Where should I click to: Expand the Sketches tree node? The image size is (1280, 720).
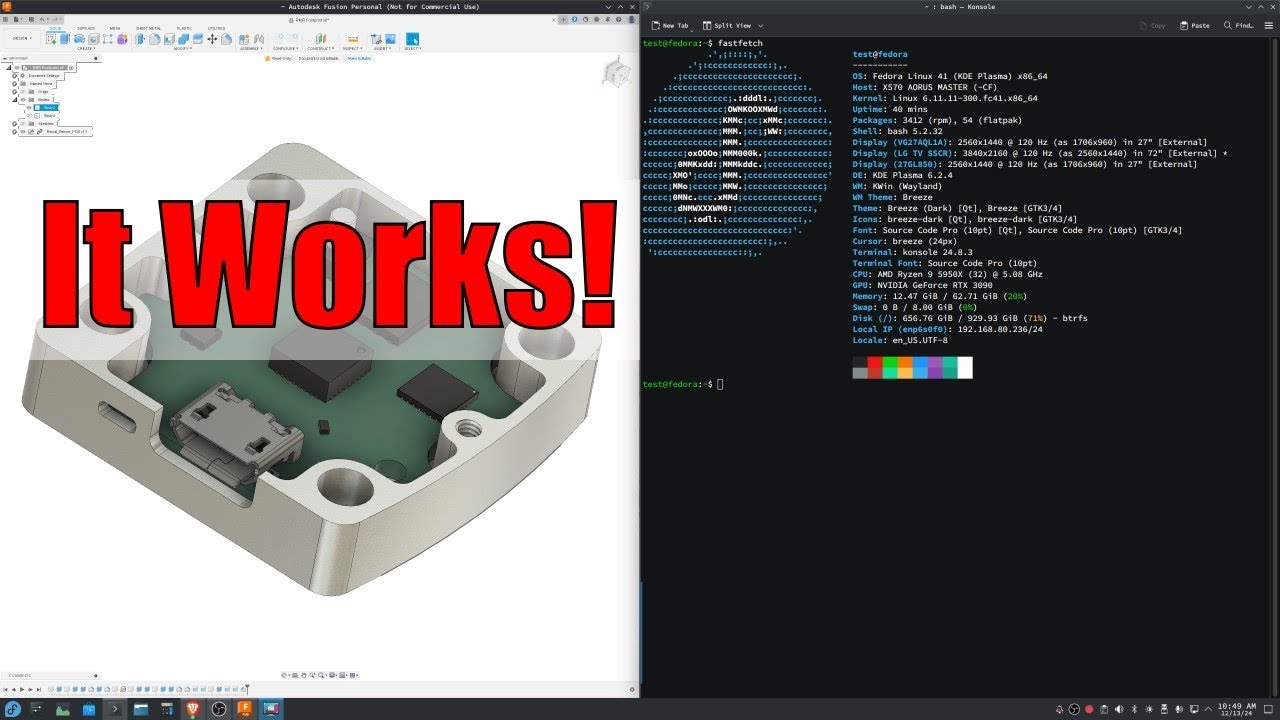coord(14,124)
